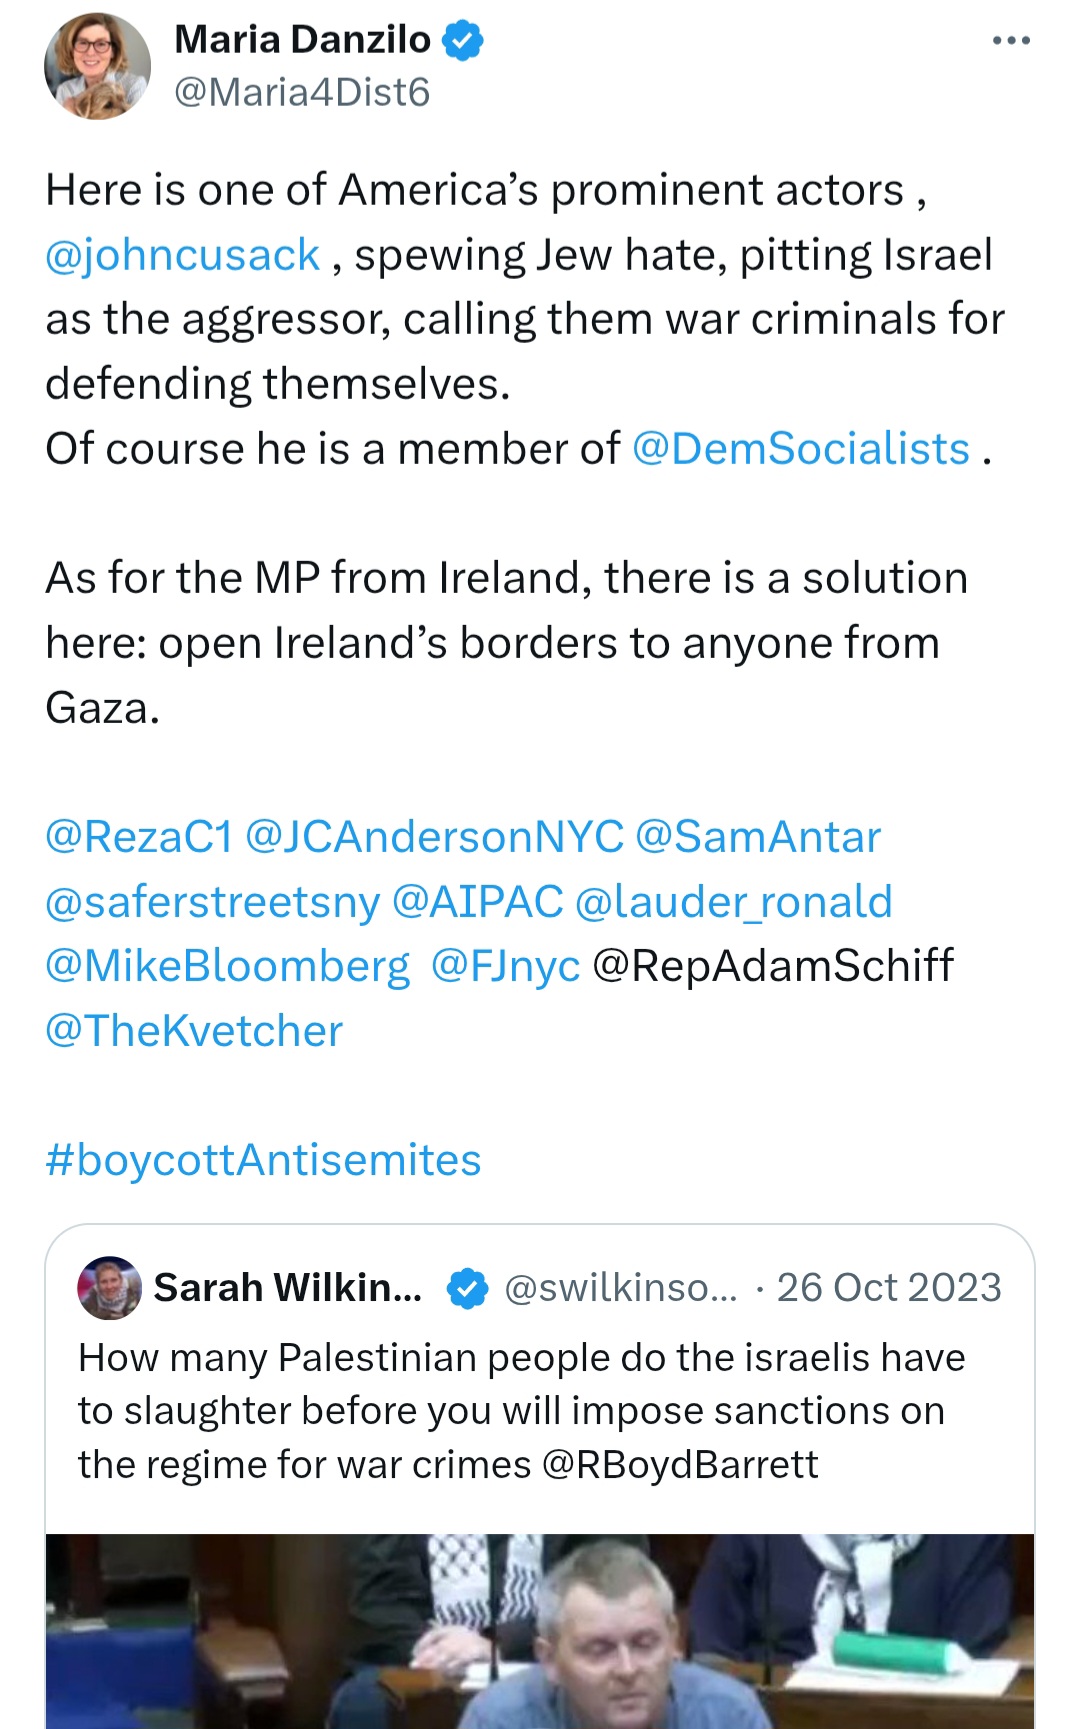
Task: Click the @TheKvetcher mention
Action: 194,1031
